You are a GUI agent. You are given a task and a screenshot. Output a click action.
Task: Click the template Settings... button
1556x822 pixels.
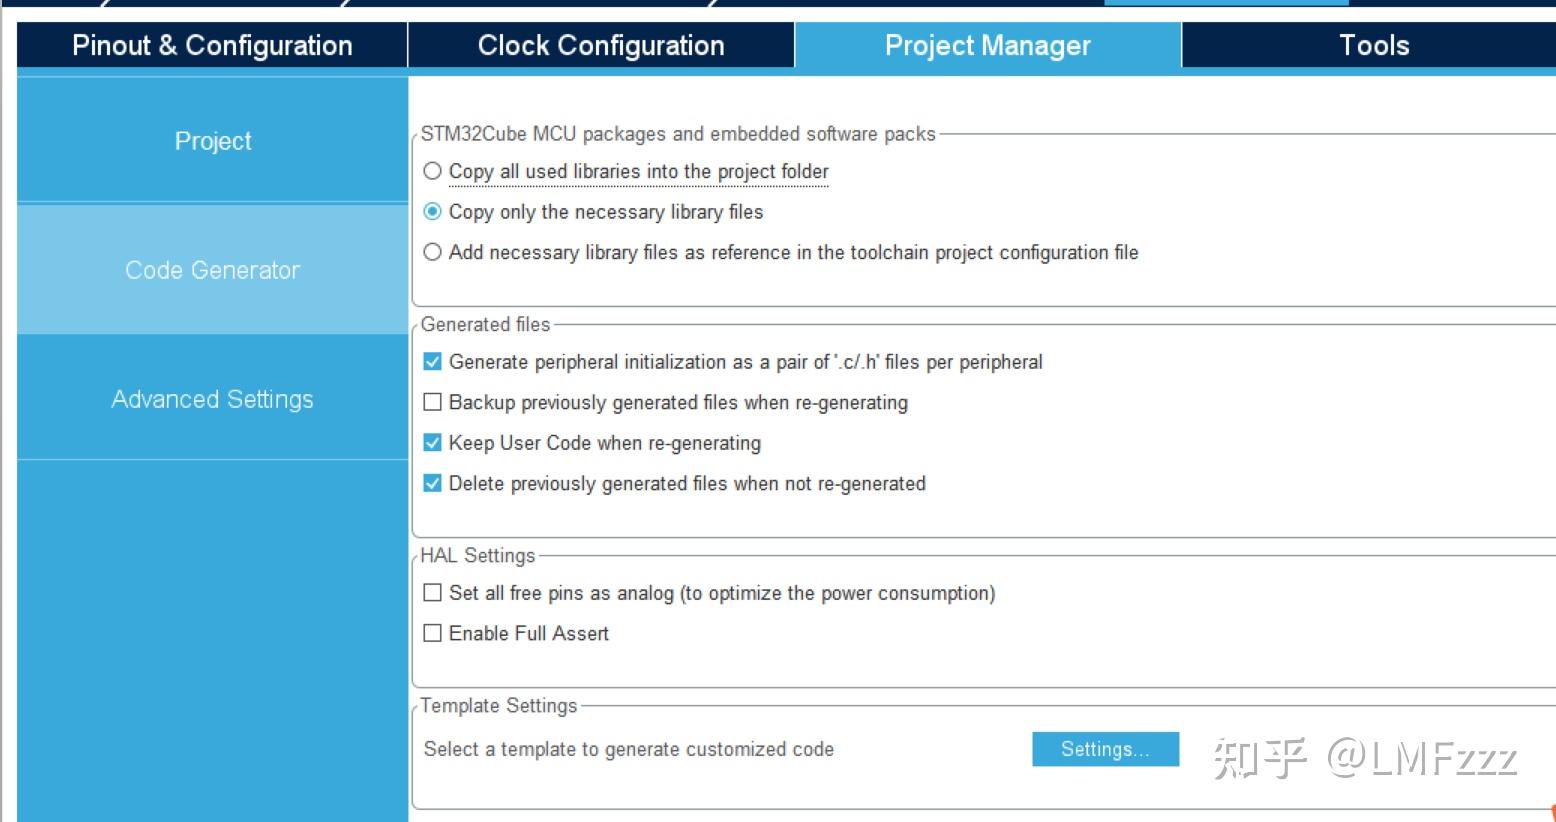[1105, 749]
